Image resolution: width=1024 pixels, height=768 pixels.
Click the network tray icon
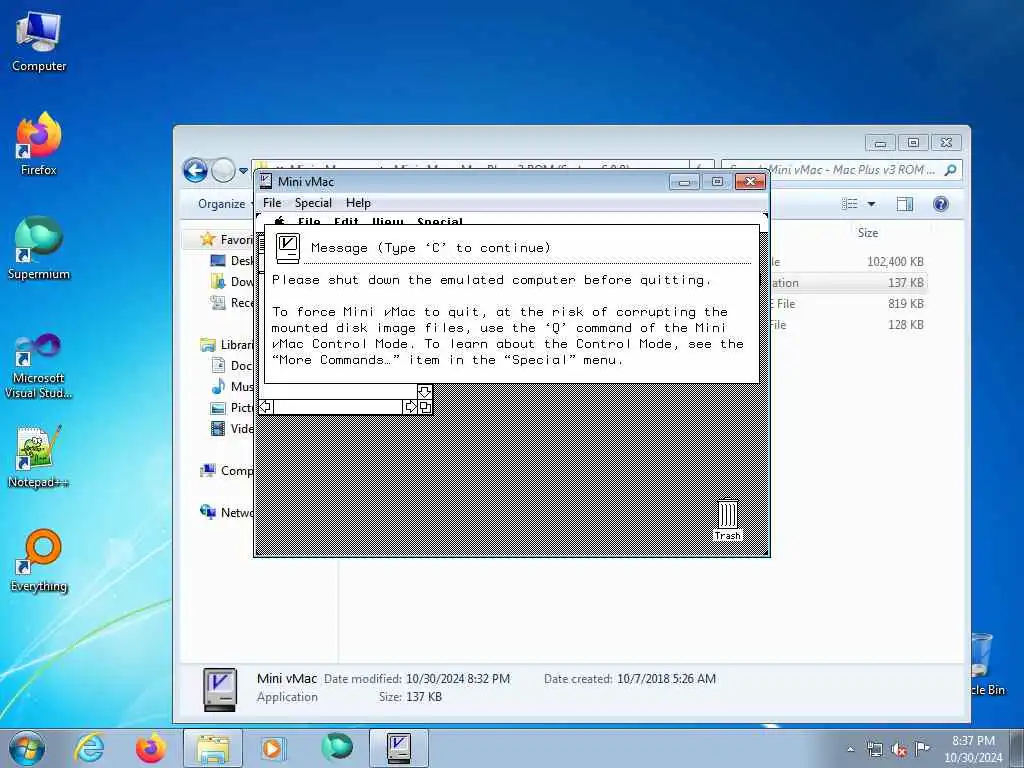[x=874, y=749]
